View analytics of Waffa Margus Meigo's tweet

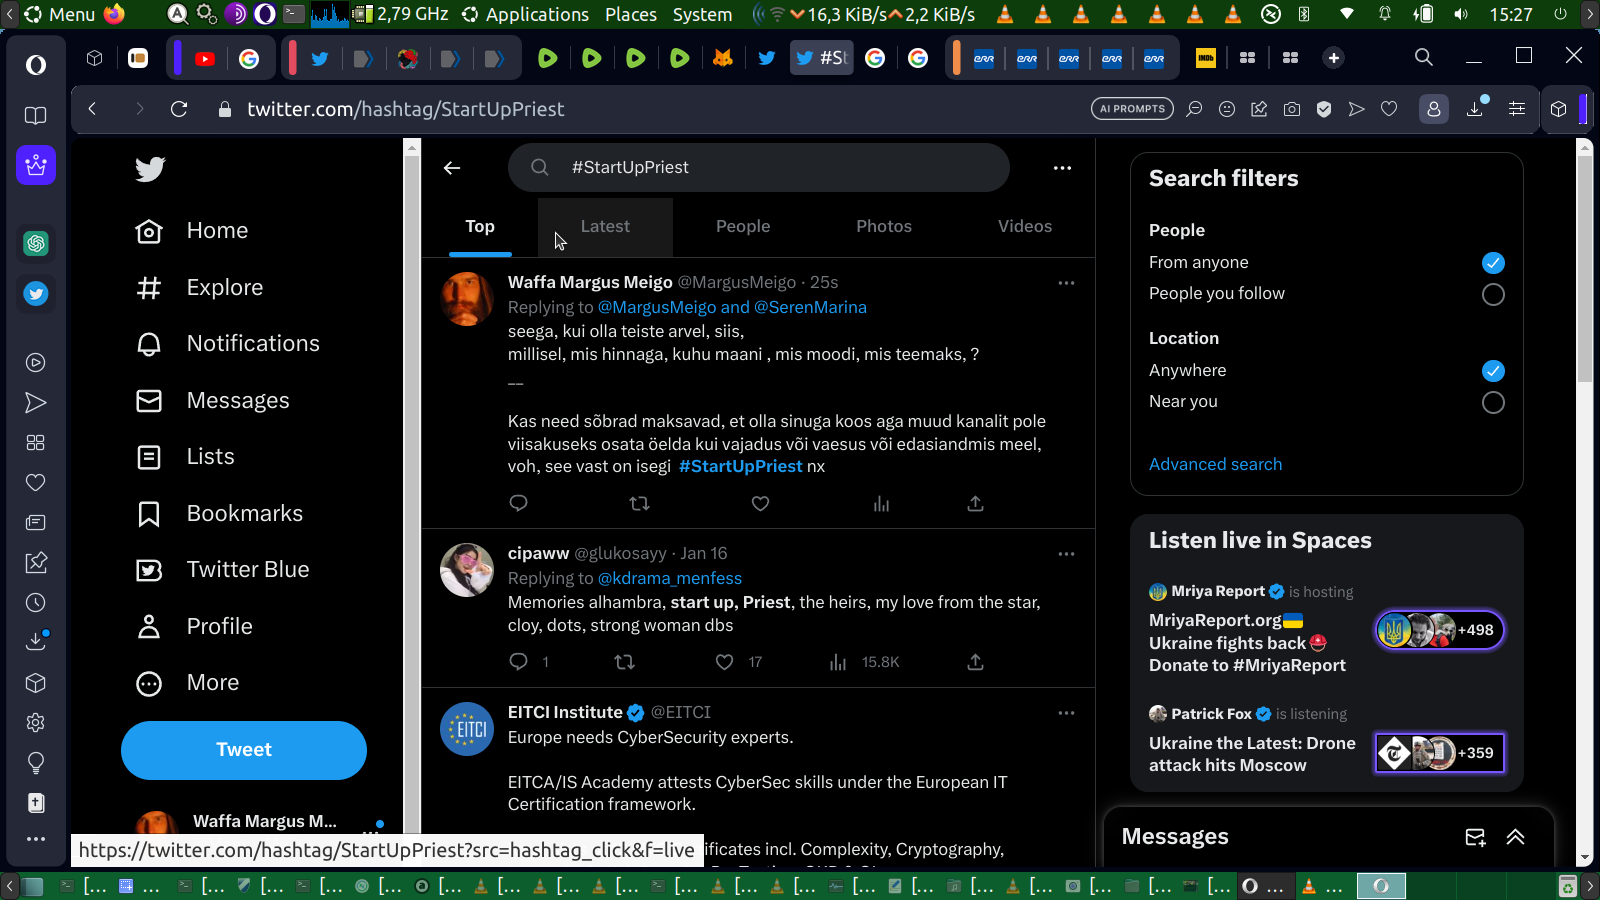[x=881, y=503]
